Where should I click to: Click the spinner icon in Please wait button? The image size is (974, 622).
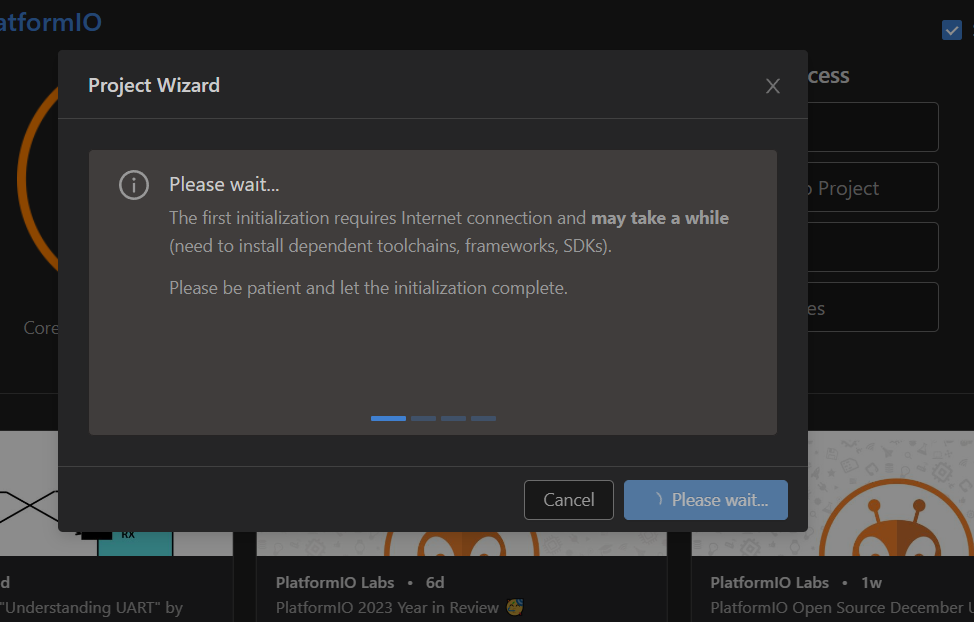(x=658, y=499)
